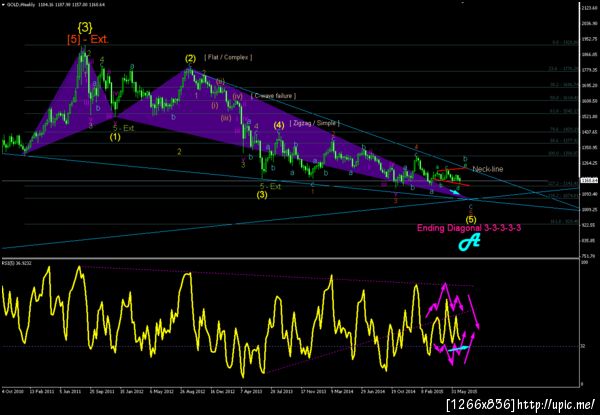The image size is (600, 415).
Task: Click the RSI(5) indicator label
Action: click(14, 263)
